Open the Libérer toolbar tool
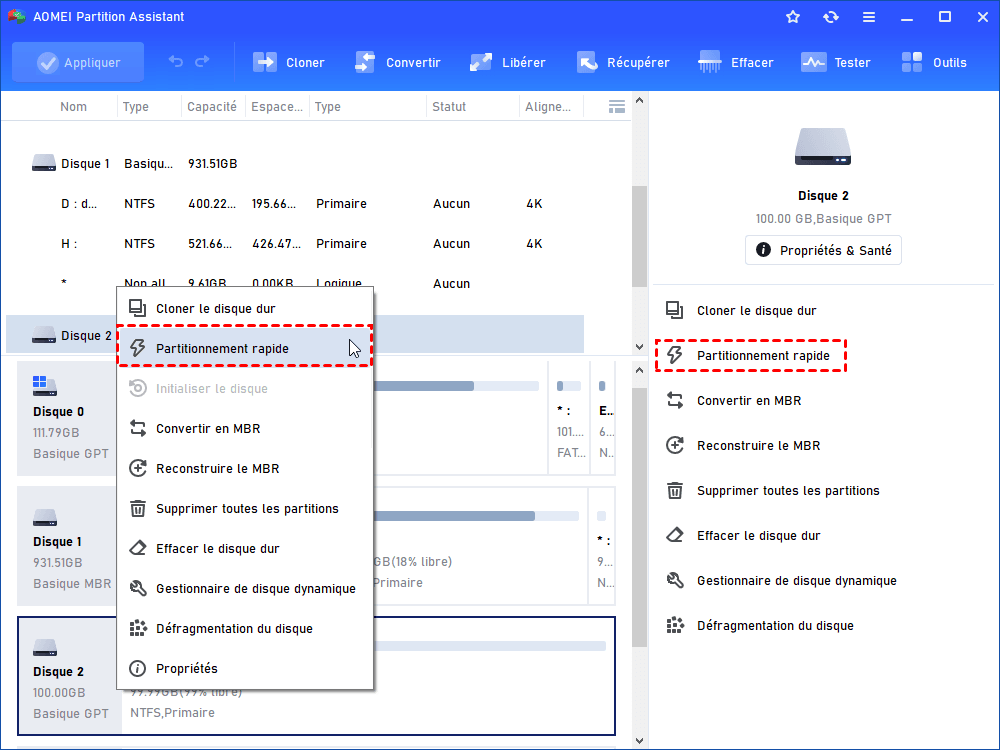This screenshot has width=1000, height=750. click(507, 62)
